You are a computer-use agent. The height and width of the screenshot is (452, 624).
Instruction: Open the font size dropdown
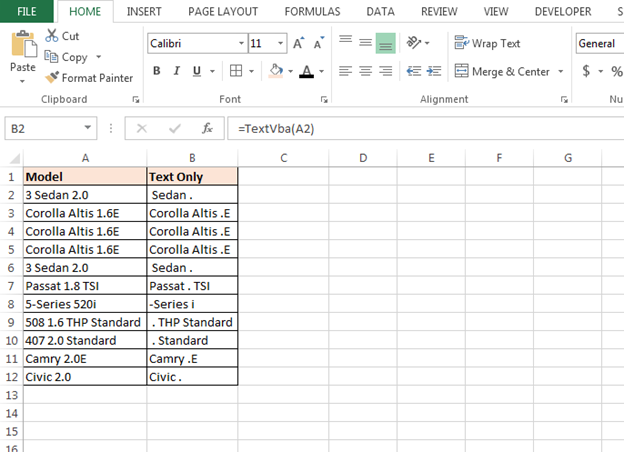click(x=281, y=43)
